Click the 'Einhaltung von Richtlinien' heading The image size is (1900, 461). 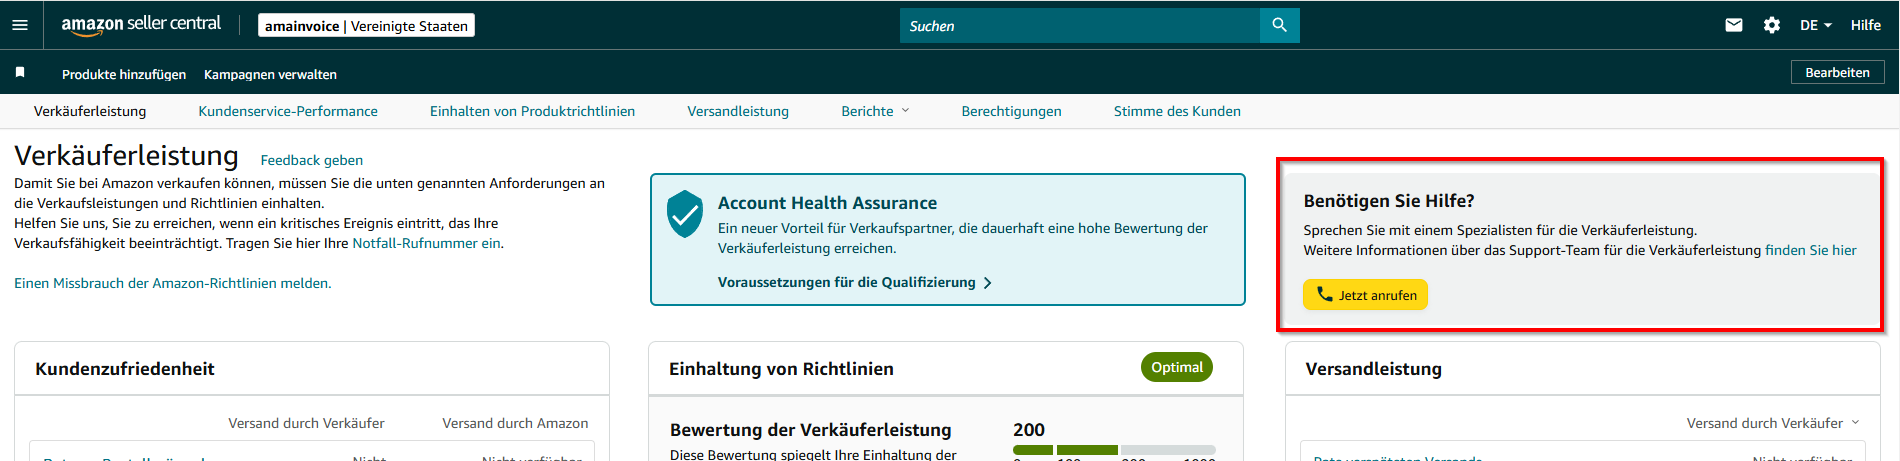coord(781,369)
